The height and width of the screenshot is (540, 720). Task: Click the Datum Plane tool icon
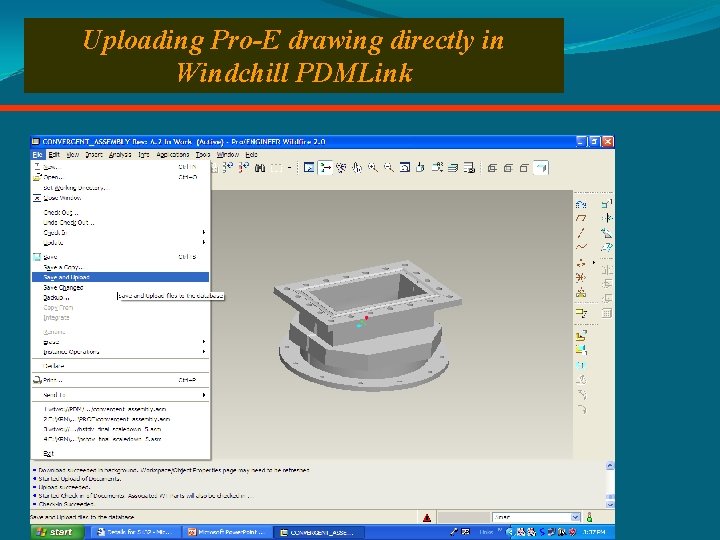(581, 218)
